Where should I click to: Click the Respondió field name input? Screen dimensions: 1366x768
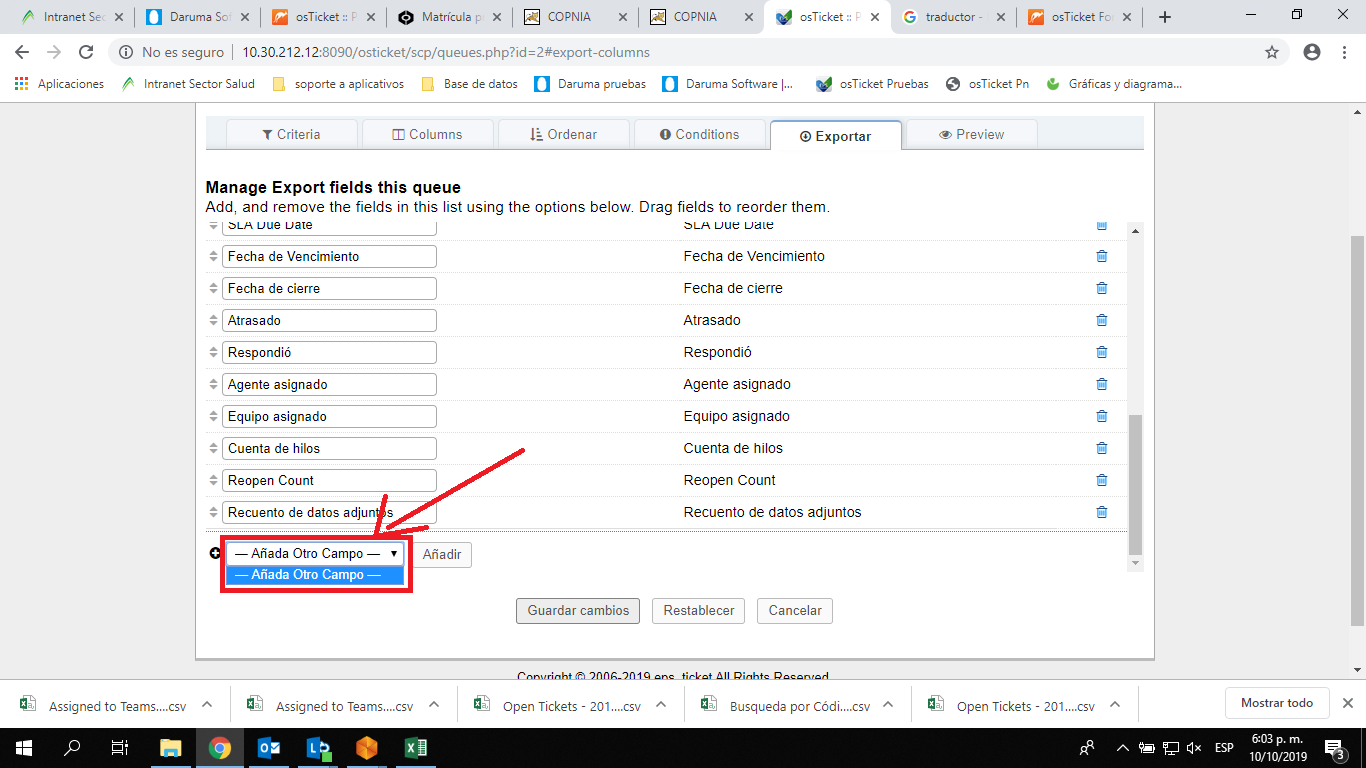point(329,352)
